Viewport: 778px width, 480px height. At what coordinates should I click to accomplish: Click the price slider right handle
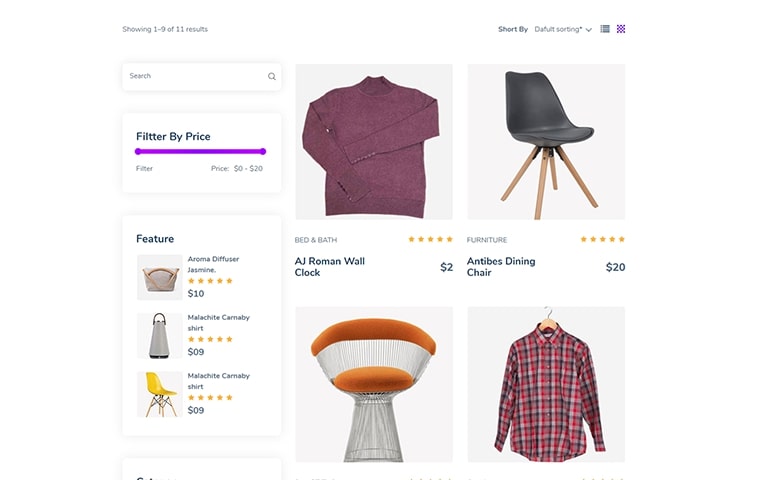tap(263, 151)
